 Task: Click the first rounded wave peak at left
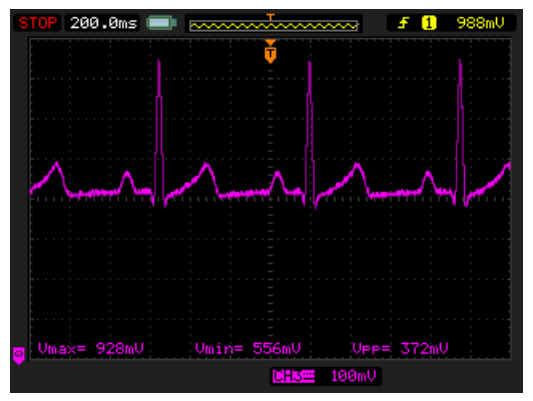pos(57,163)
